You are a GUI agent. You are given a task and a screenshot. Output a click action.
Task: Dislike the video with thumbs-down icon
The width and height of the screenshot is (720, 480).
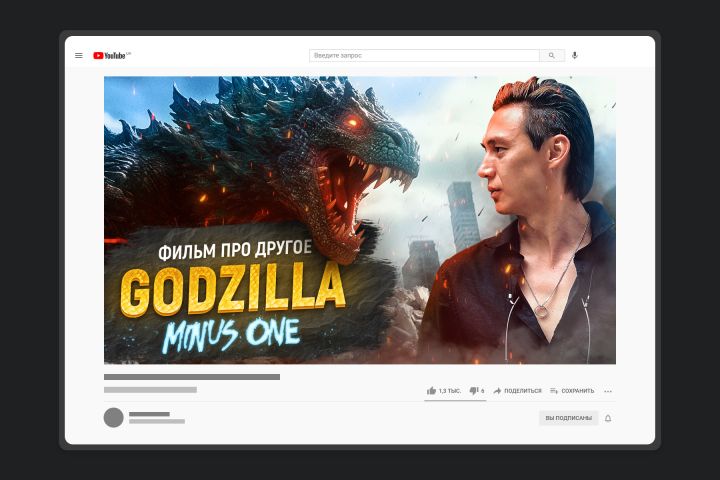(474, 391)
